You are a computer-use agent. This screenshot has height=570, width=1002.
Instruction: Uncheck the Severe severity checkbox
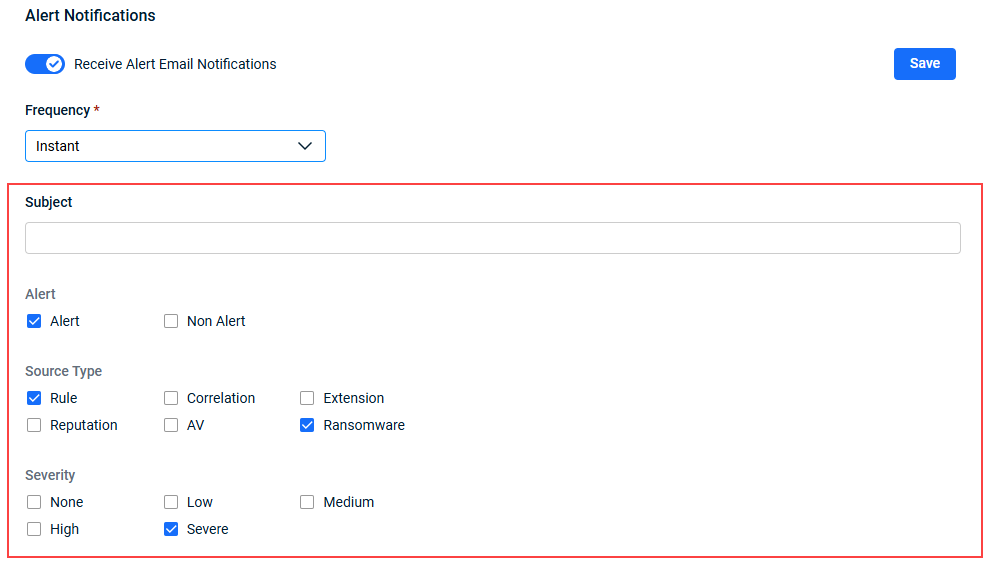coord(171,529)
